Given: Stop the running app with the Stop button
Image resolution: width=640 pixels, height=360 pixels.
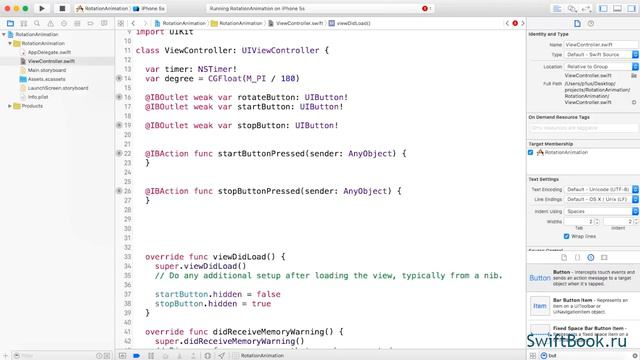Looking at the screenshot, I should (62, 8).
